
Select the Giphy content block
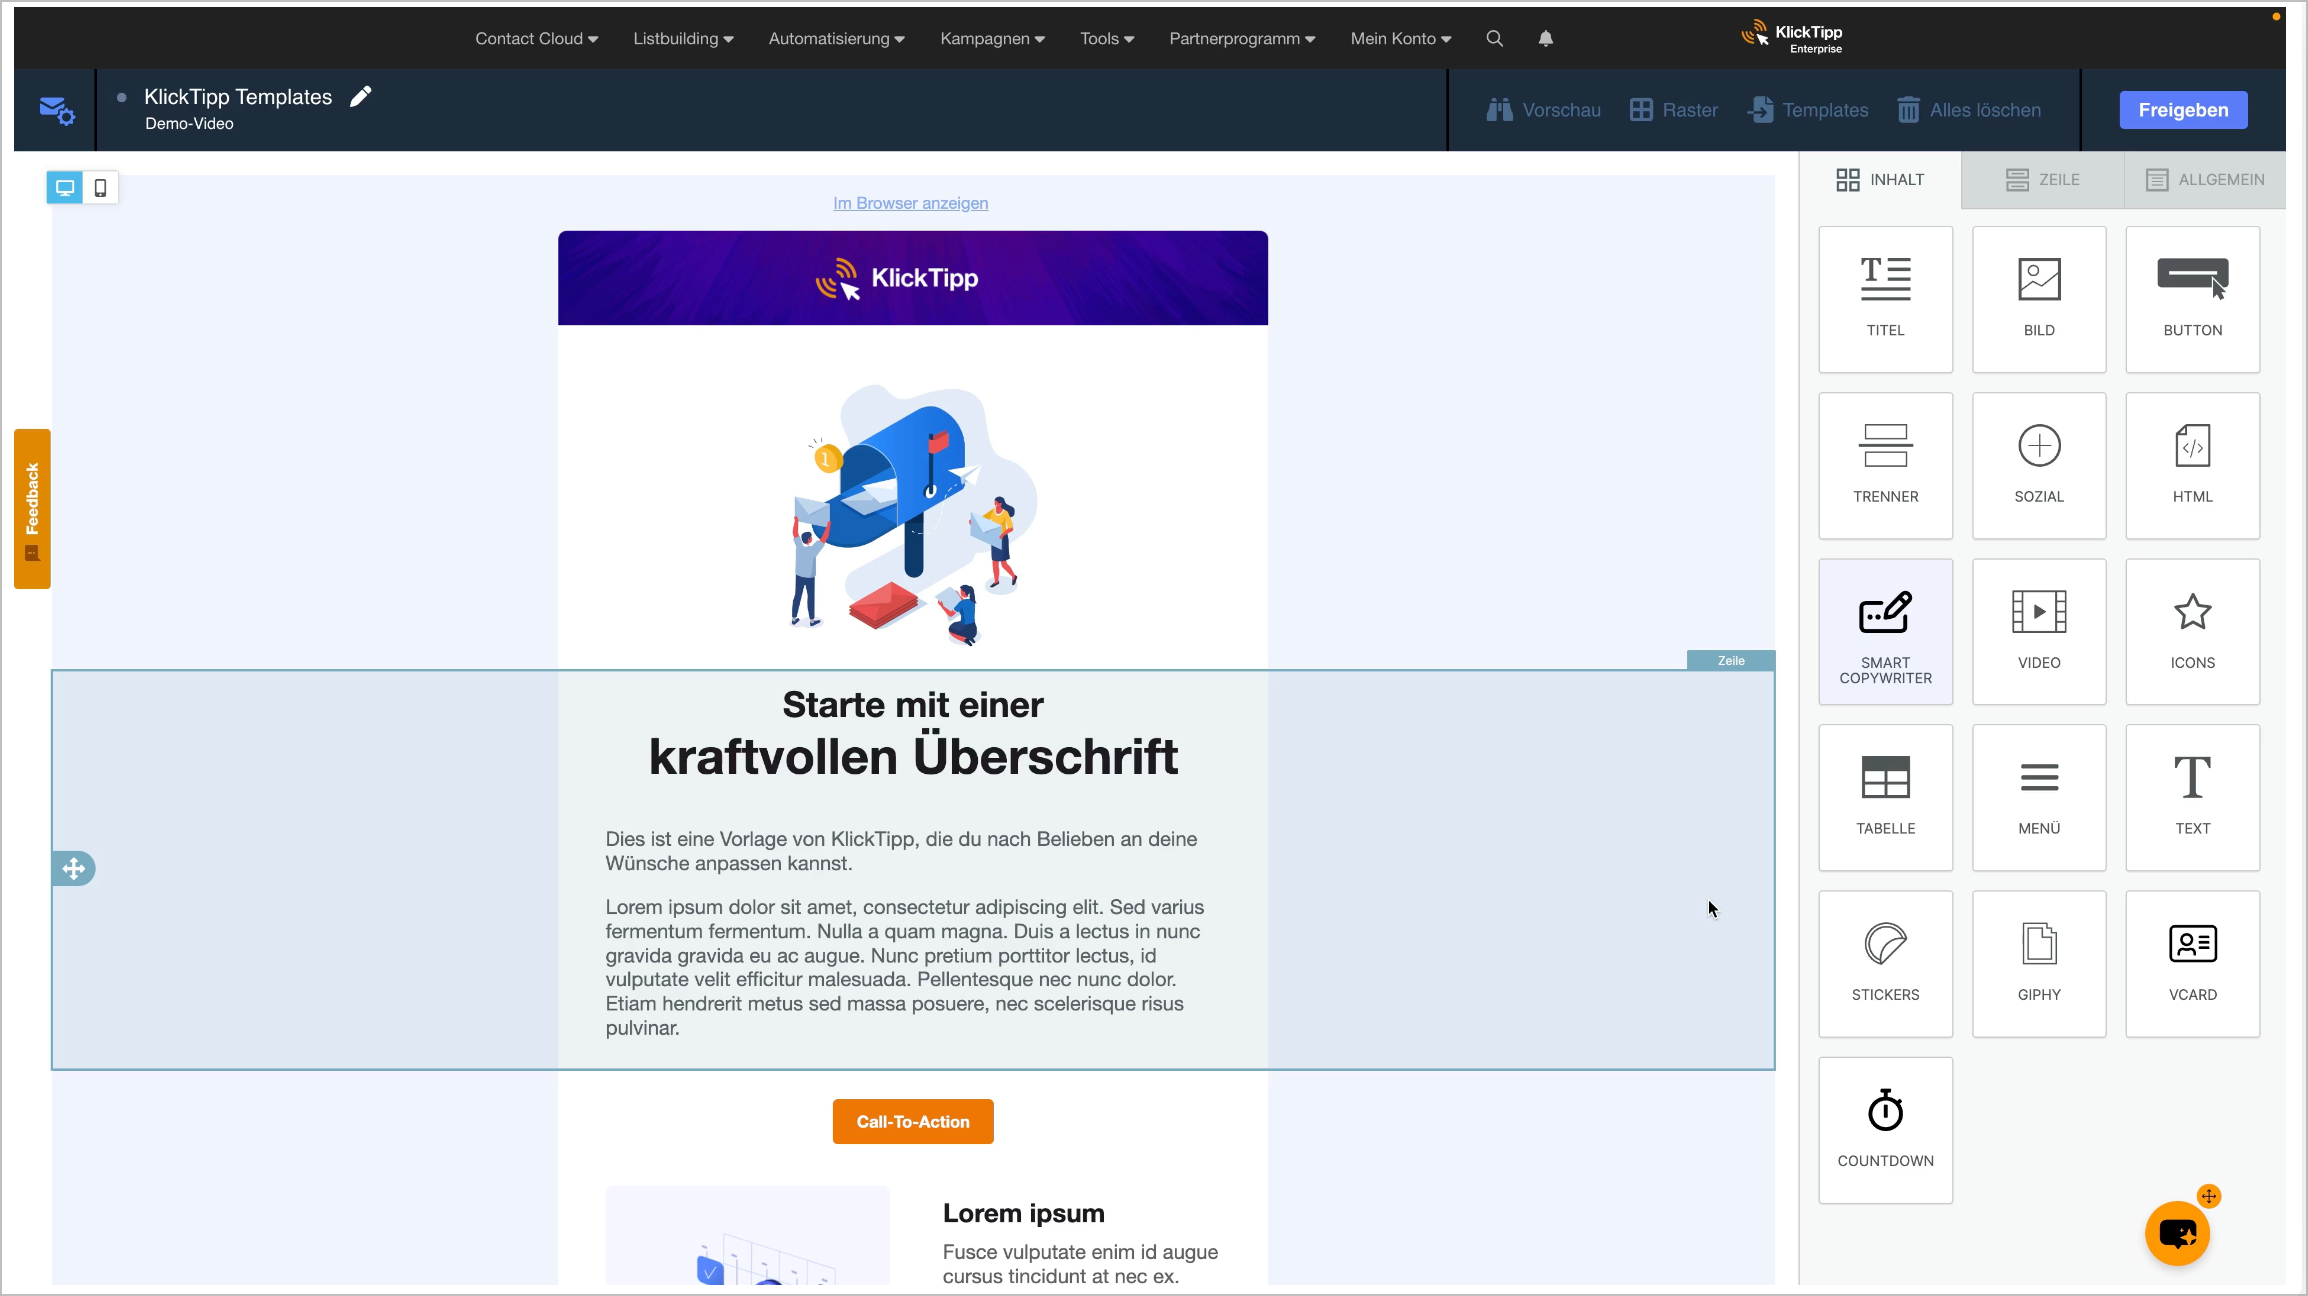(2038, 964)
